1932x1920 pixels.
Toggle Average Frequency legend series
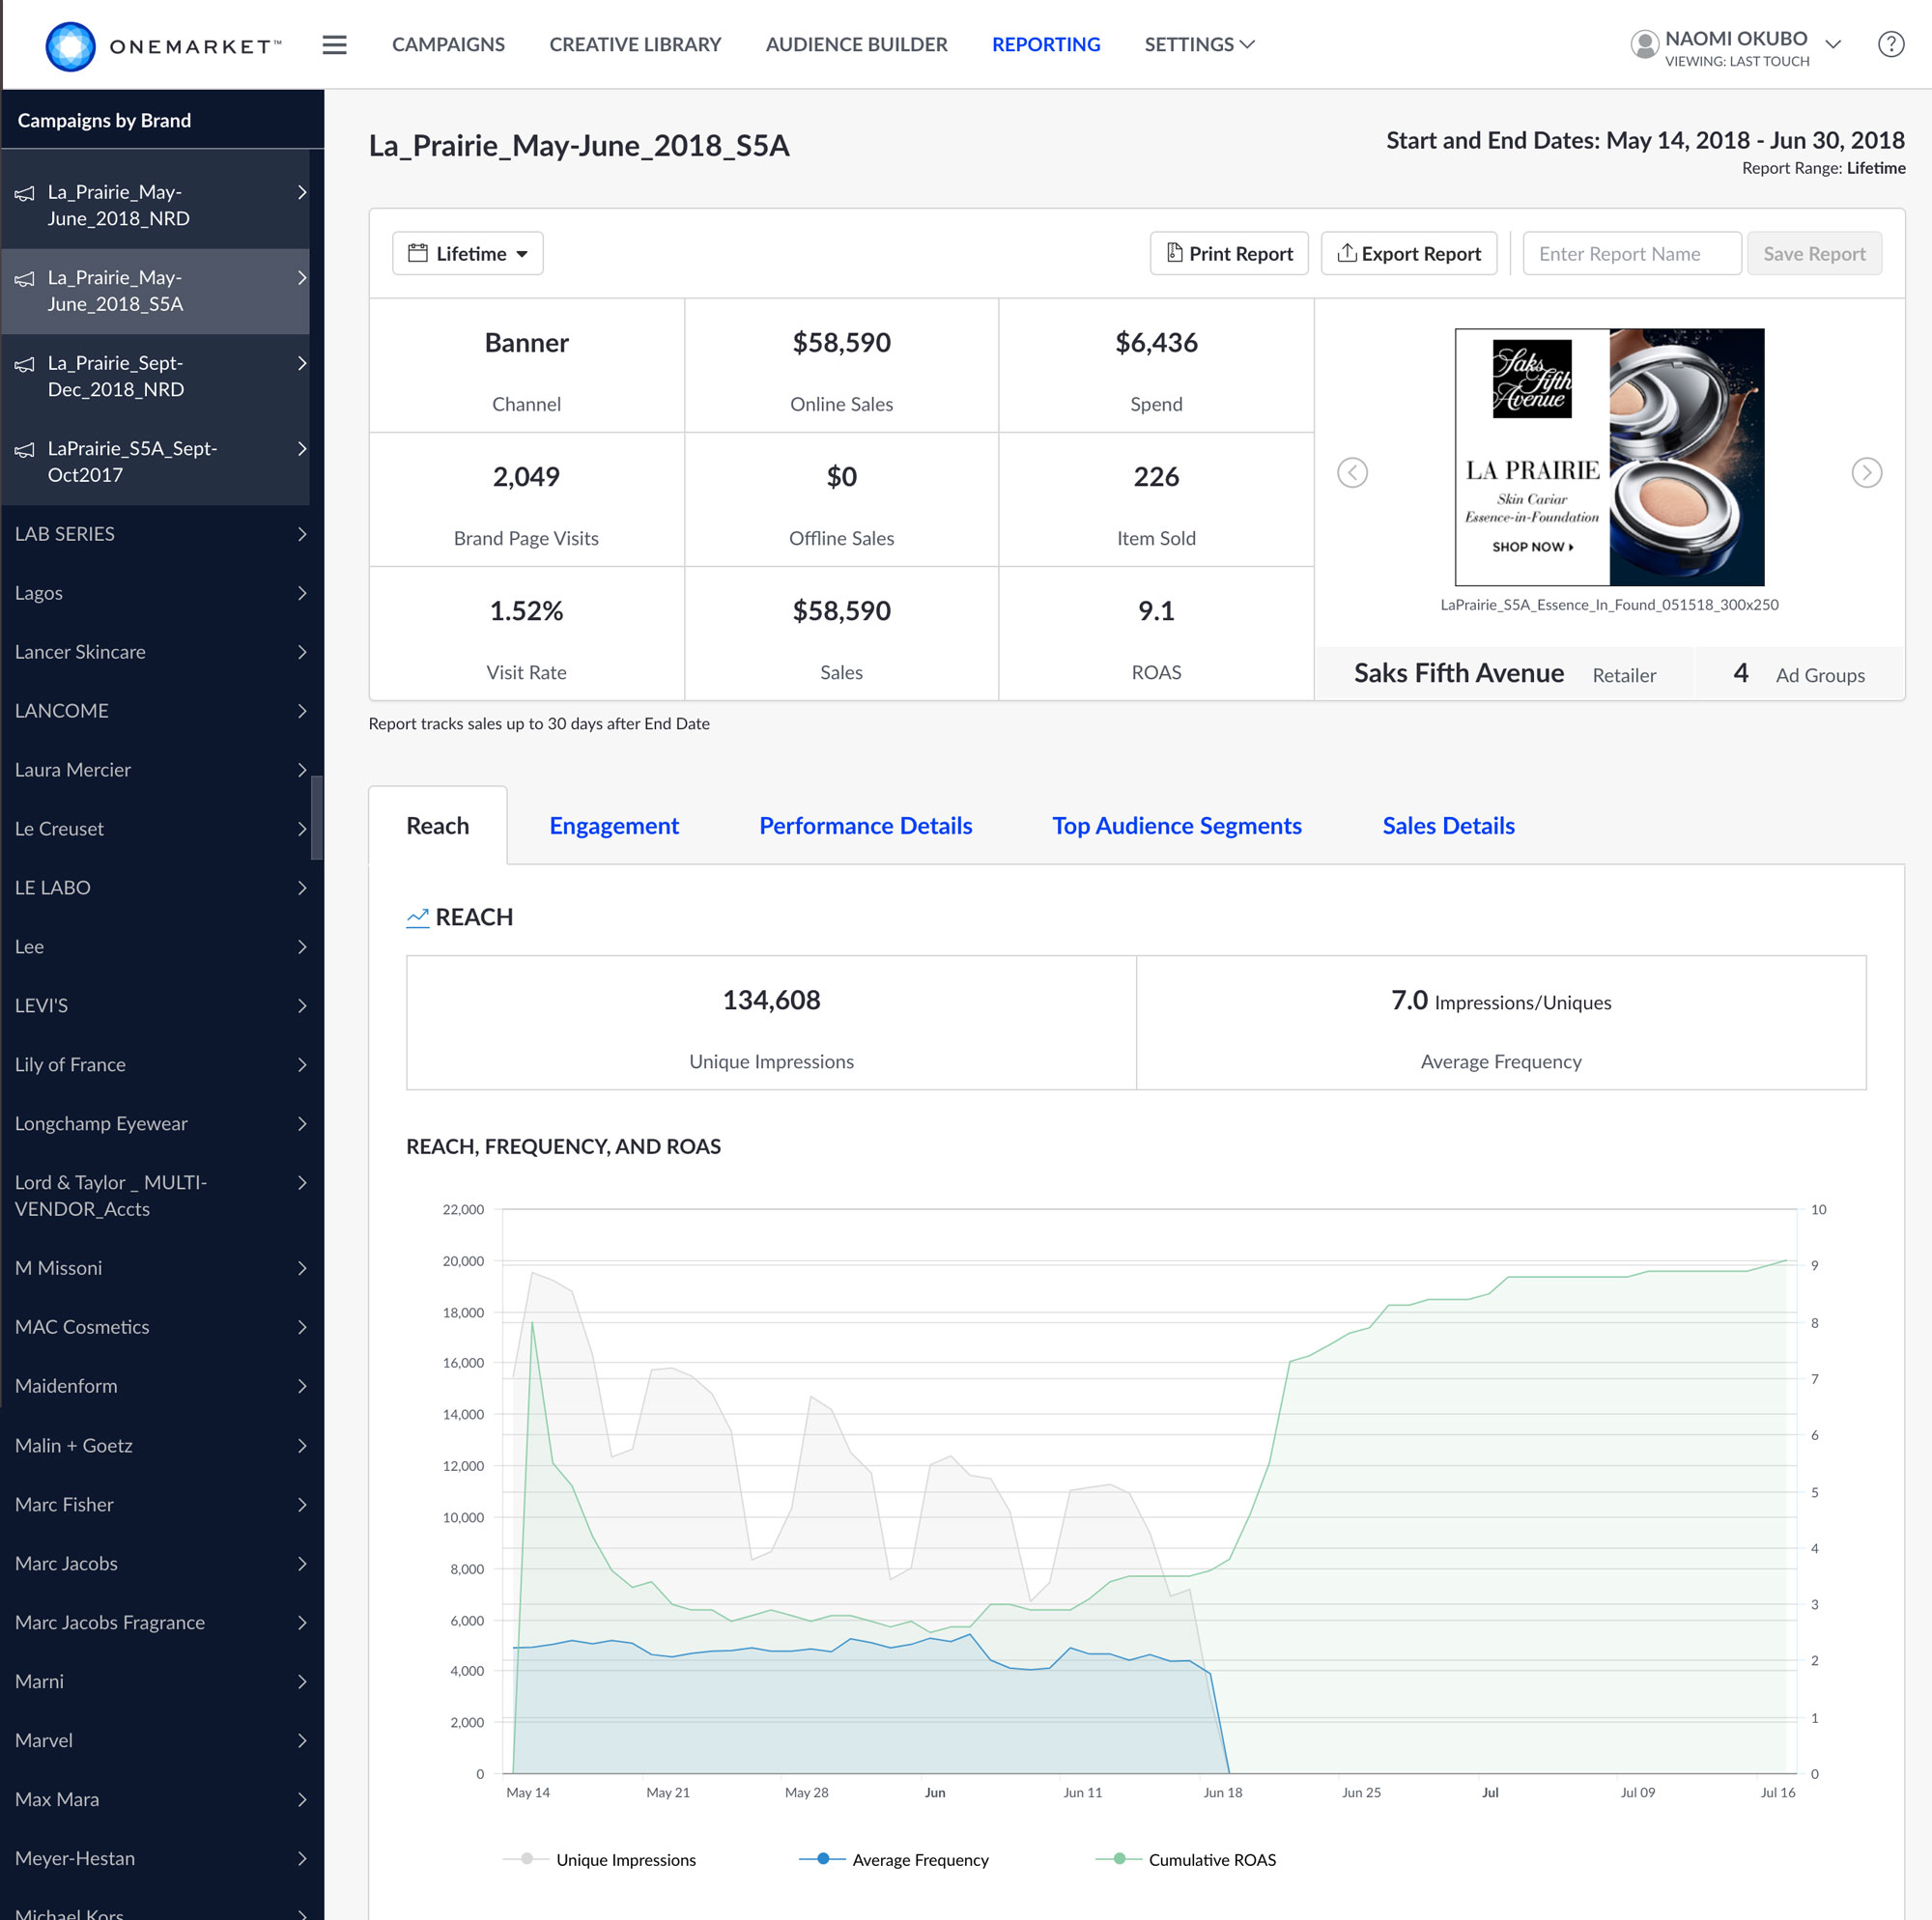(893, 1859)
